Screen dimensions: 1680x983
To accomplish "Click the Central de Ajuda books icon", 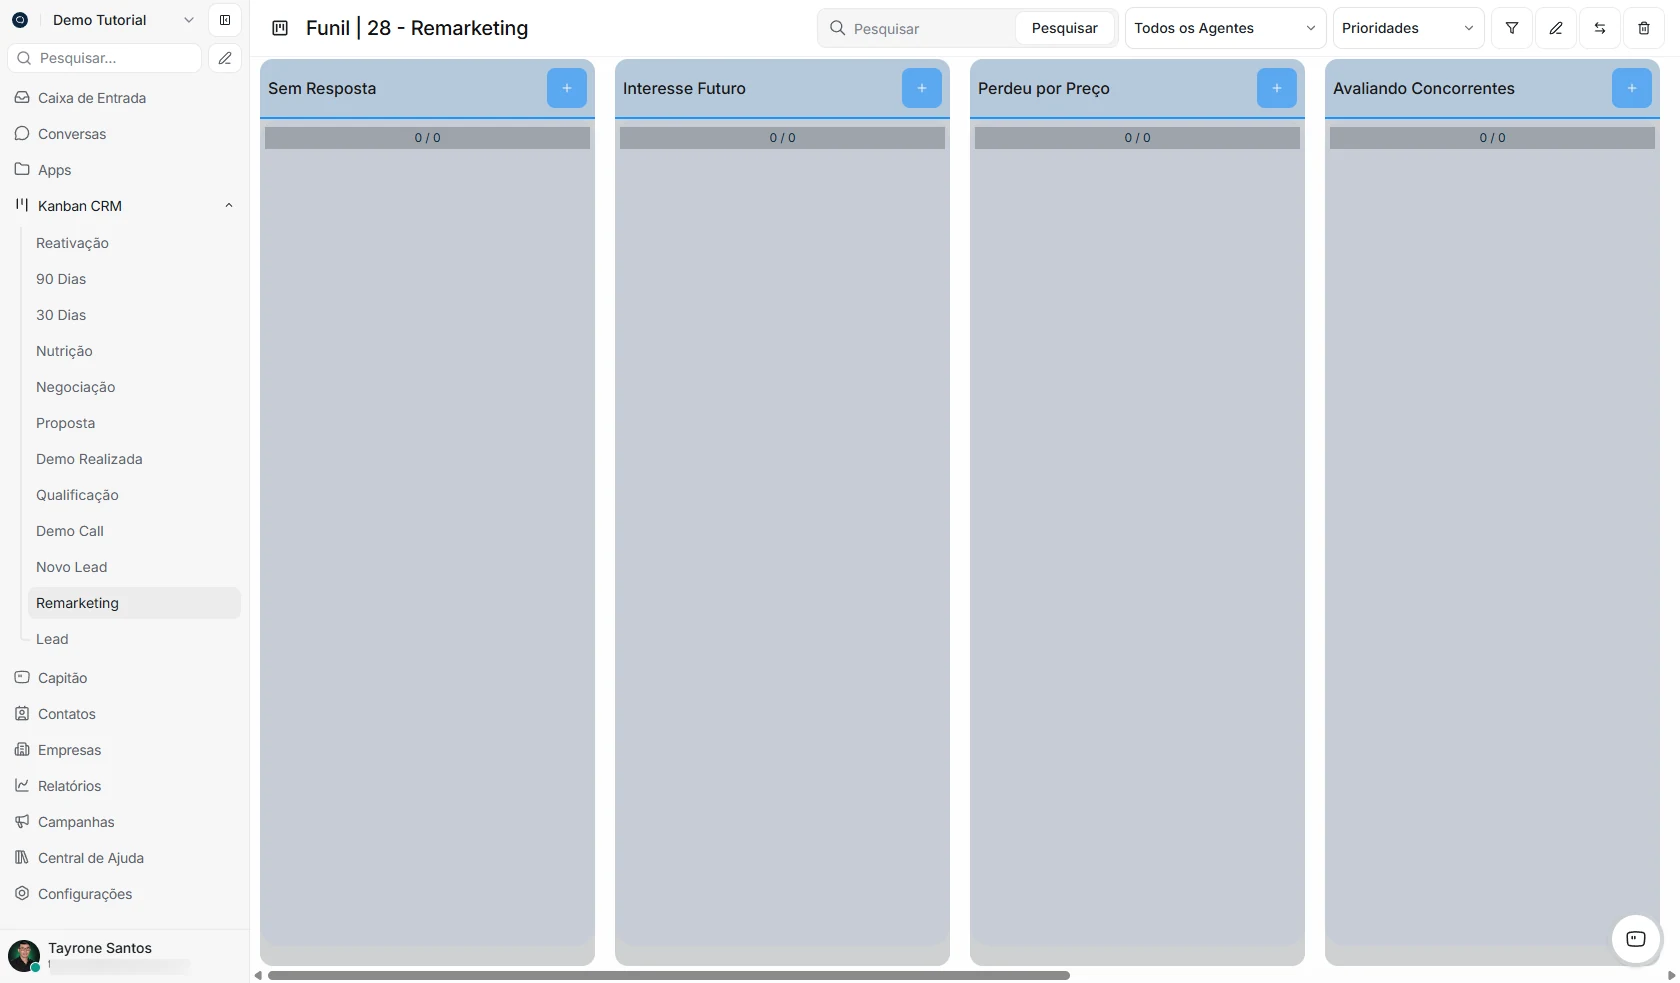I will (22, 858).
